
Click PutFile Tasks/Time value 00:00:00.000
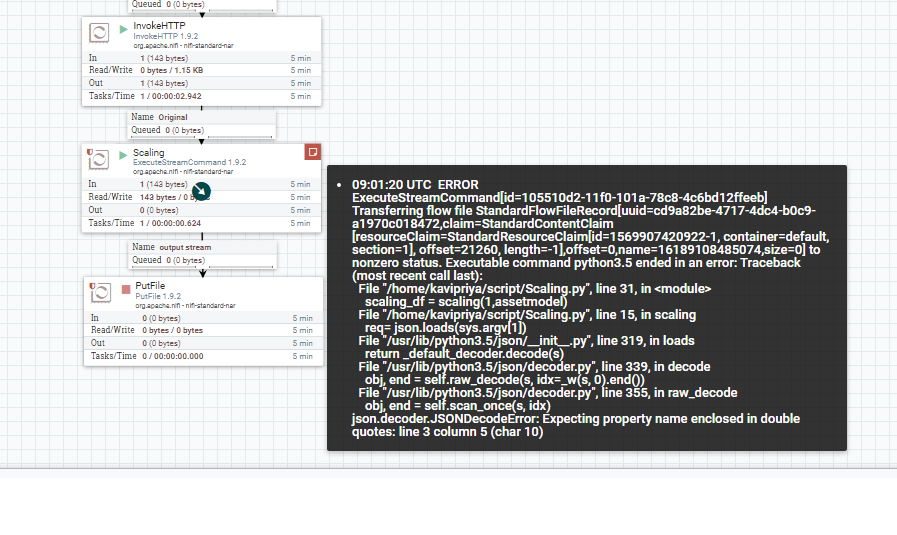(173, 356)
